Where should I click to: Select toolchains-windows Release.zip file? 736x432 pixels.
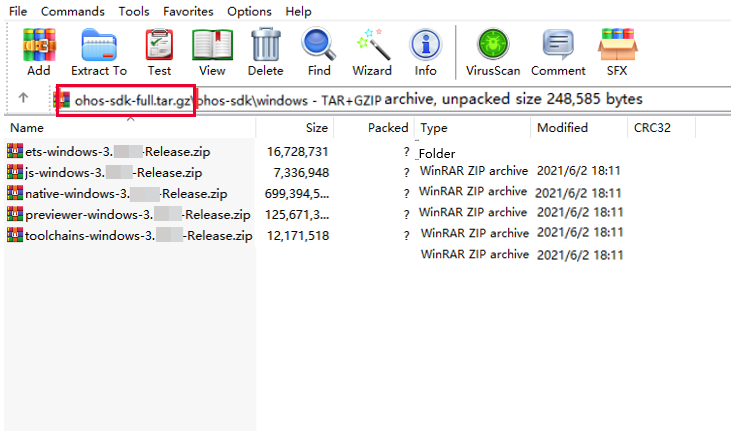[x=138, y=235]
